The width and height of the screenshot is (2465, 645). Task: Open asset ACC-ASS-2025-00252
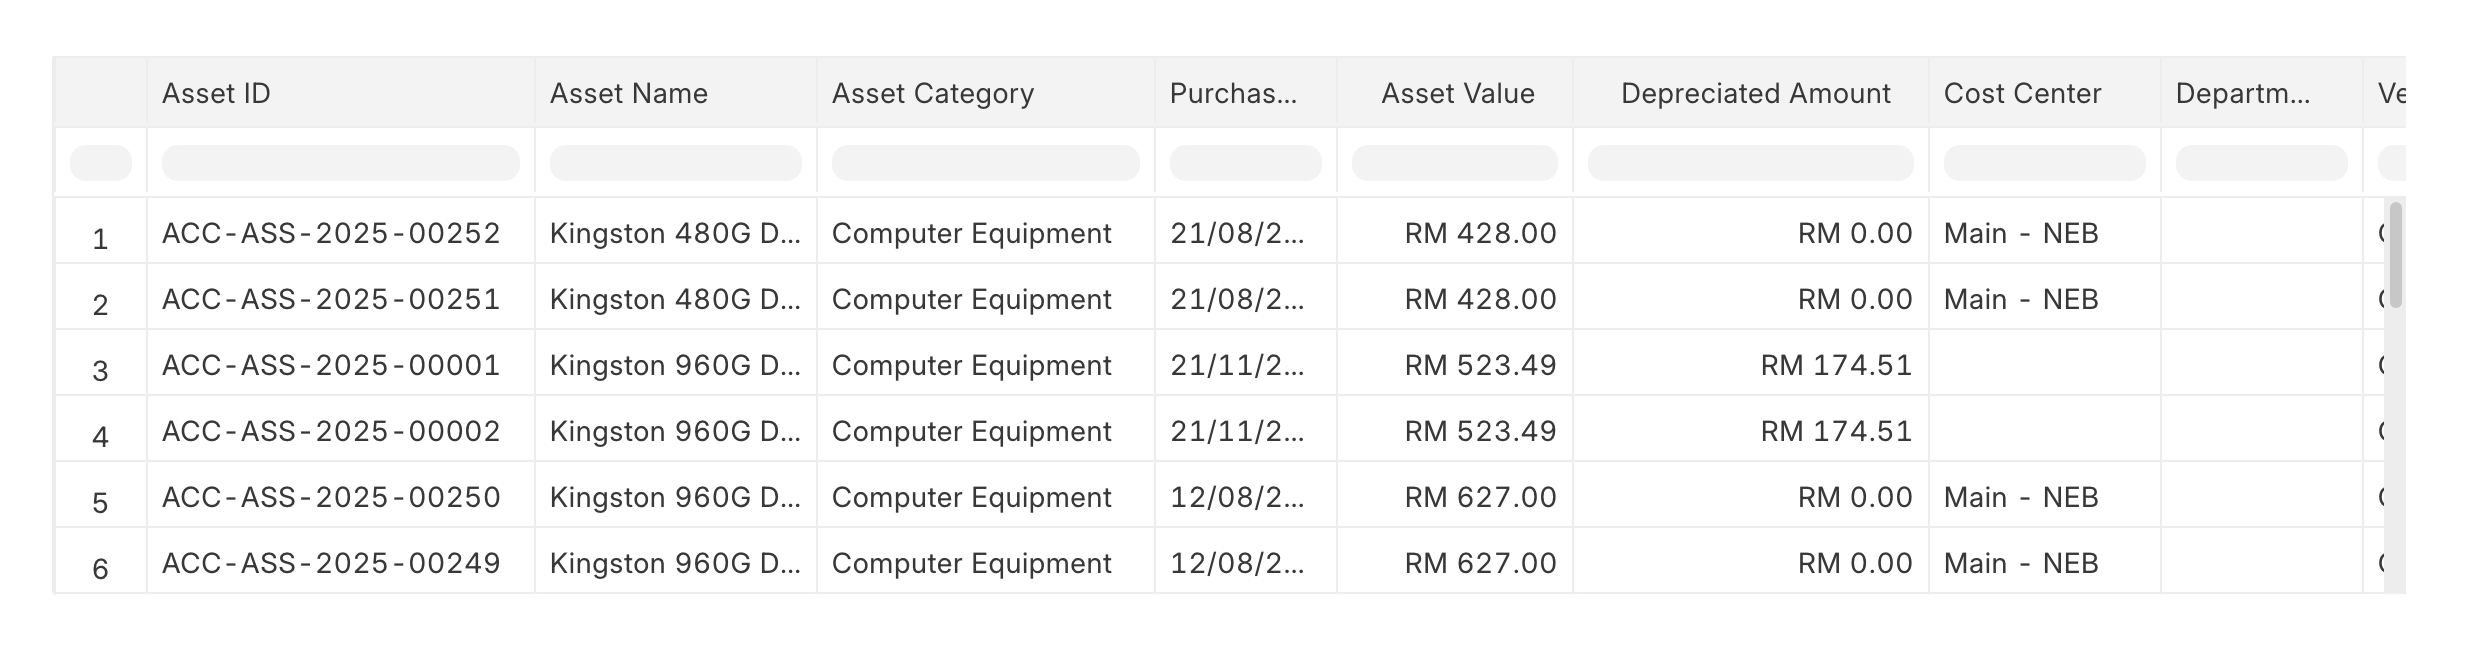click(331, 233)
